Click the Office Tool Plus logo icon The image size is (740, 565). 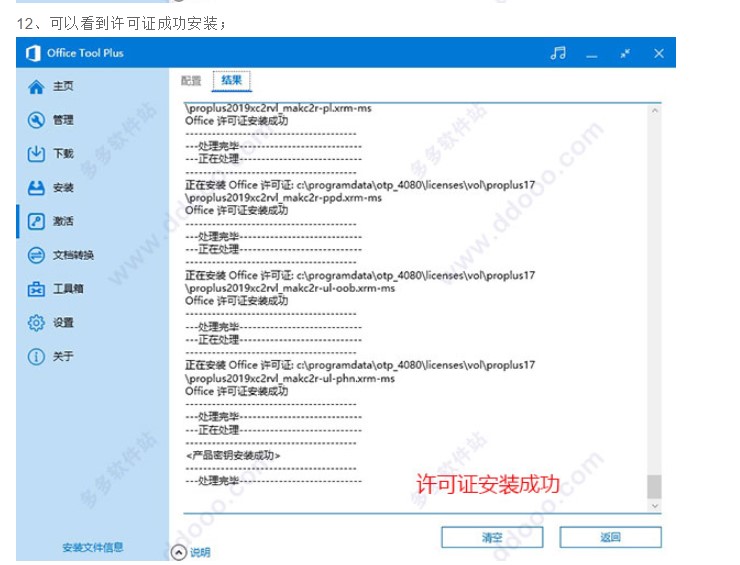click(x=33, y=53)
